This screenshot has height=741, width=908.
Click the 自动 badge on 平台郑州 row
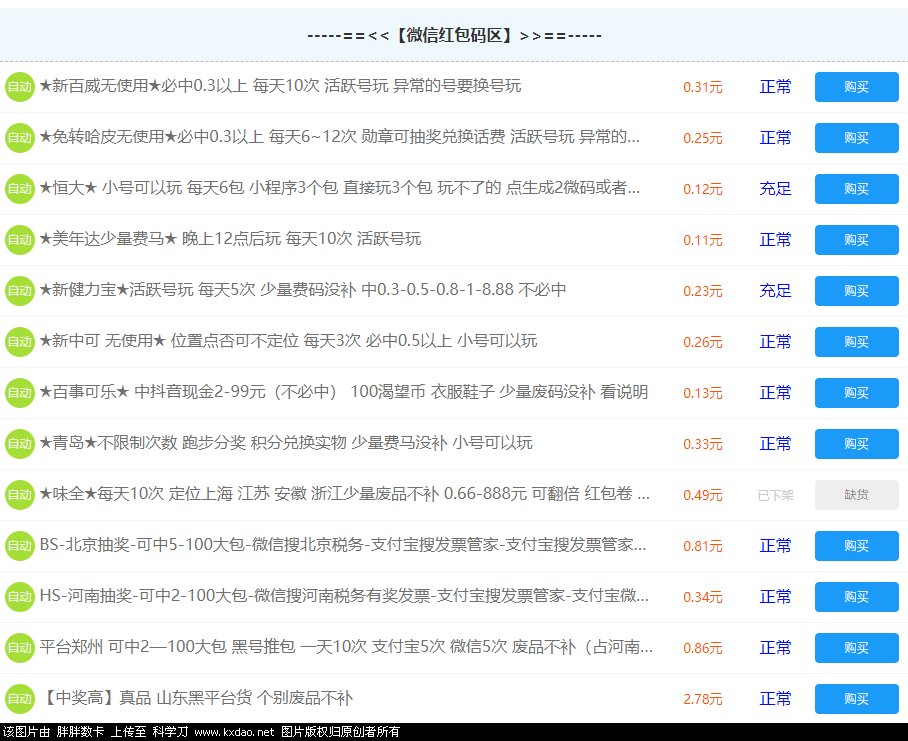coord(20,647)
